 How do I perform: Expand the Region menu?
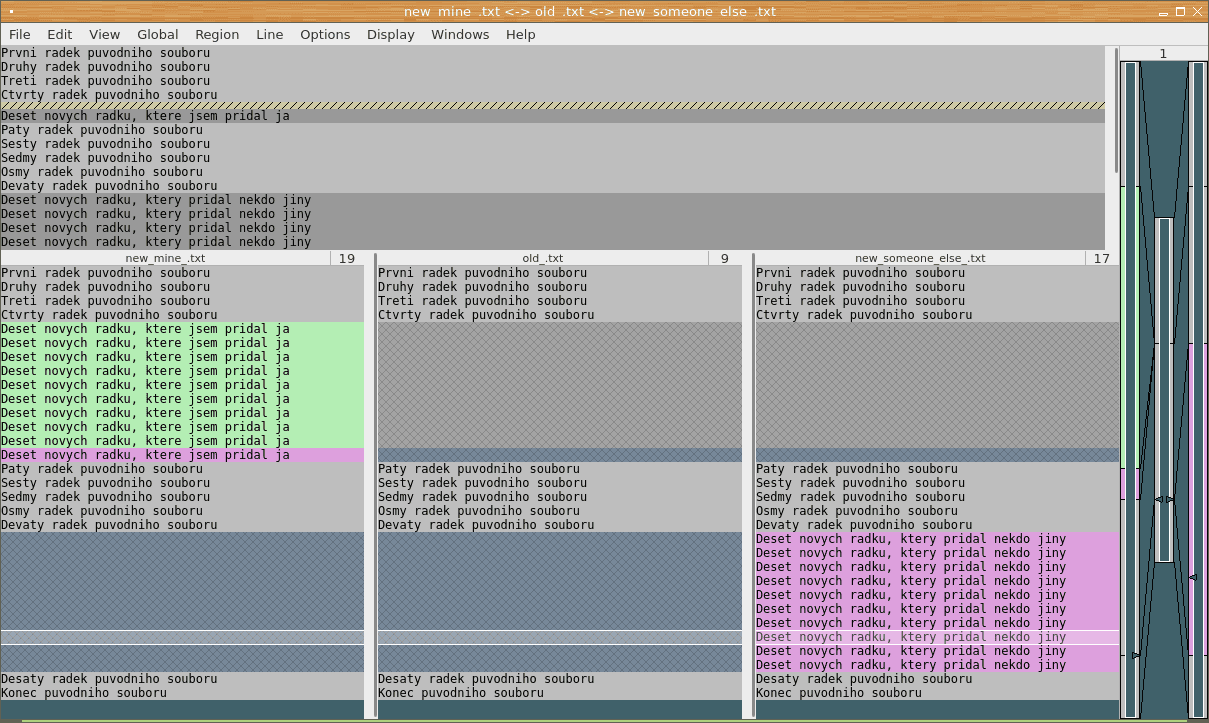(217, 34)
